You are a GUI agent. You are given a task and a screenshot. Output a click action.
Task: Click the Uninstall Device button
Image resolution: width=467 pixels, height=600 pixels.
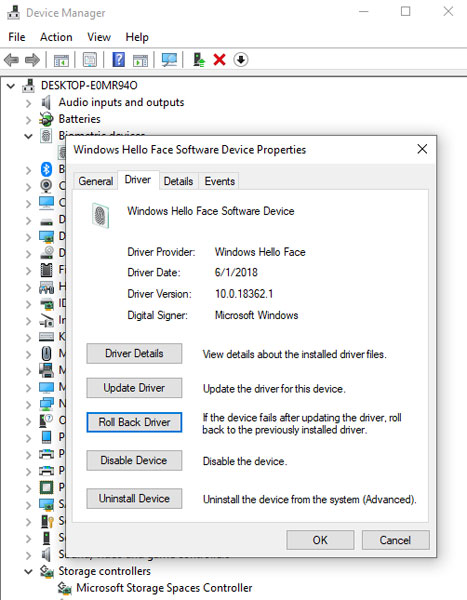pyautogui.click(x=134, y=498)
